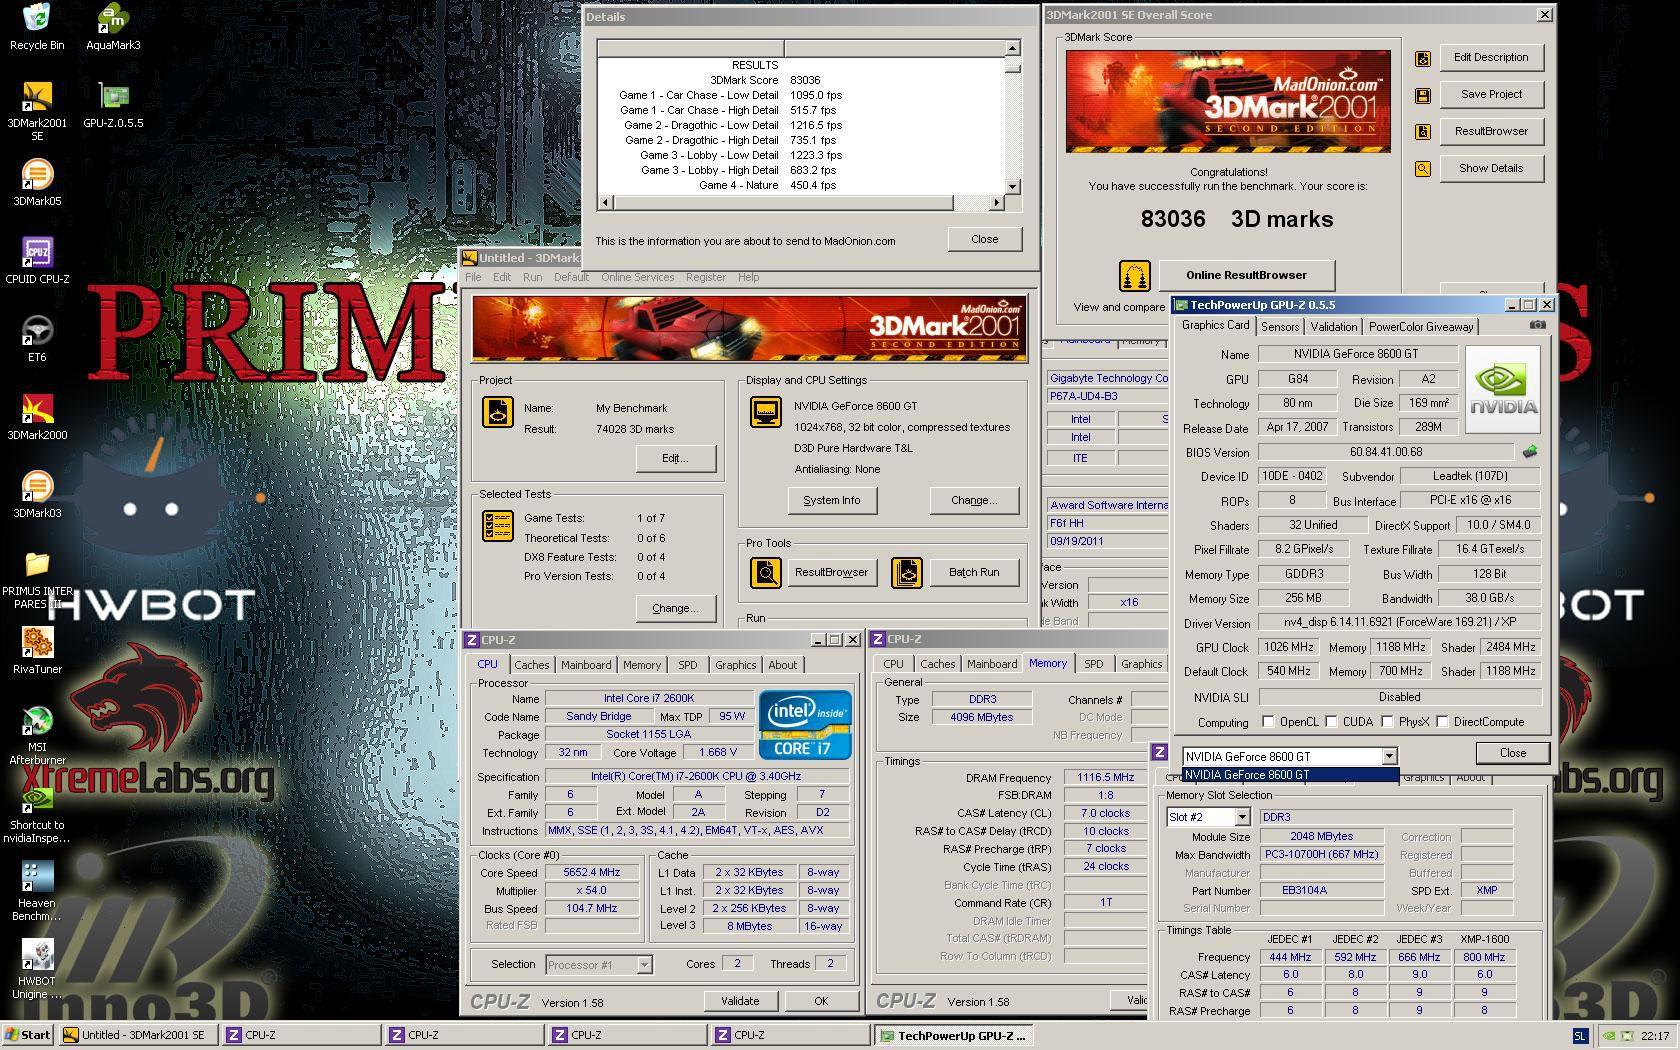Click the Save Project button
The image size is (1680, 1050).
1491,94
